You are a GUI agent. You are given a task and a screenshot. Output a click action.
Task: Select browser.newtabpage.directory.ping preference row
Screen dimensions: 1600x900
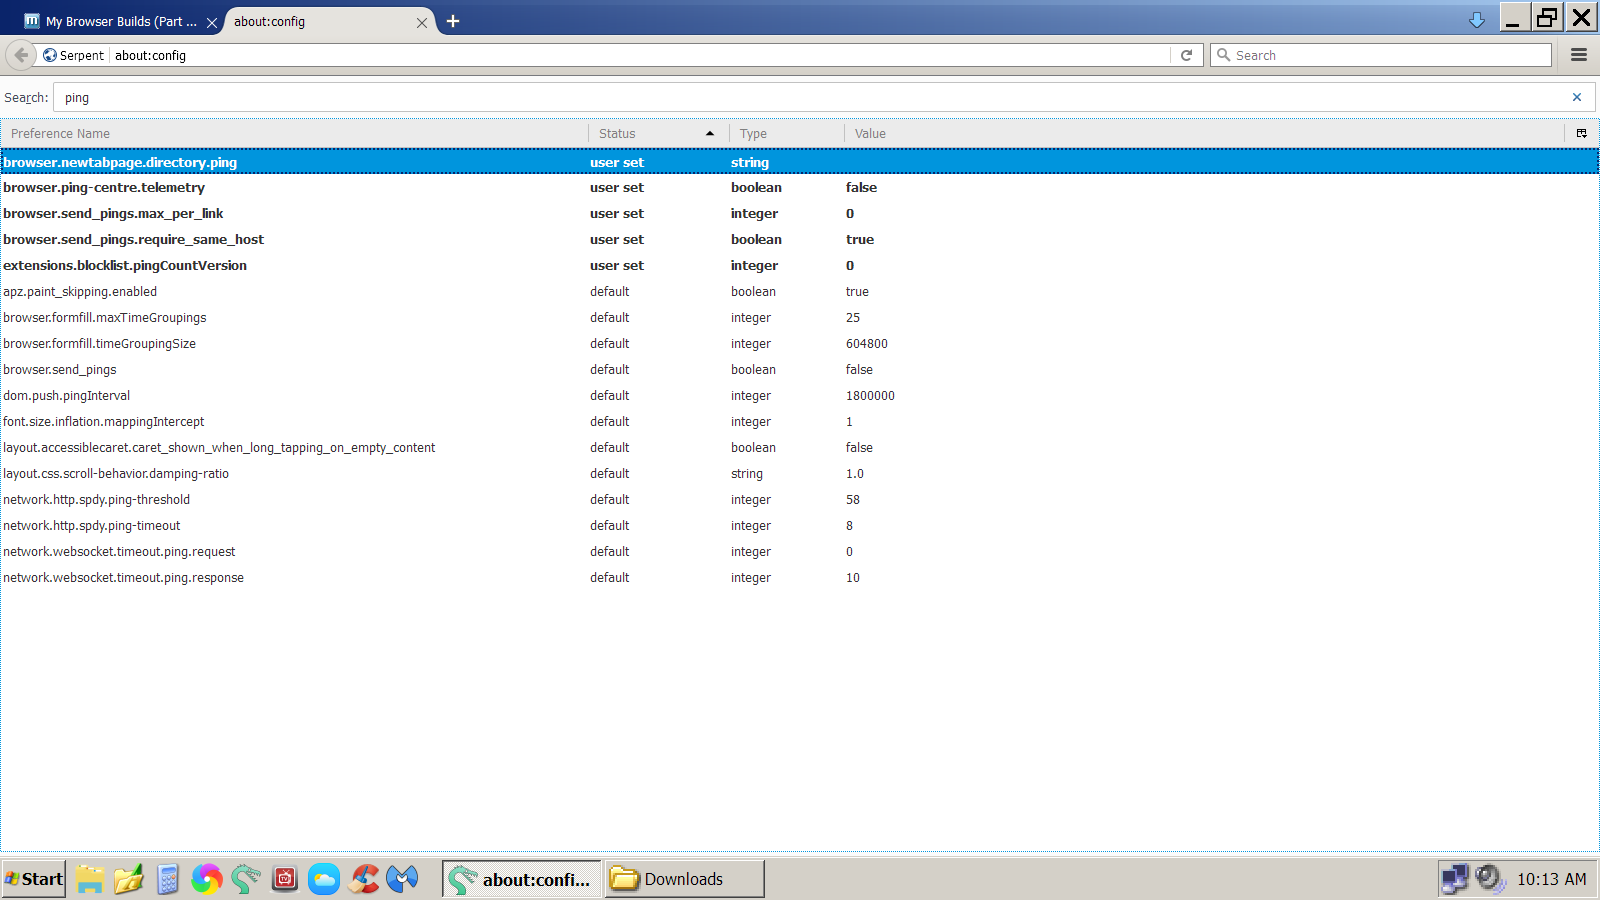coord(800,162)
